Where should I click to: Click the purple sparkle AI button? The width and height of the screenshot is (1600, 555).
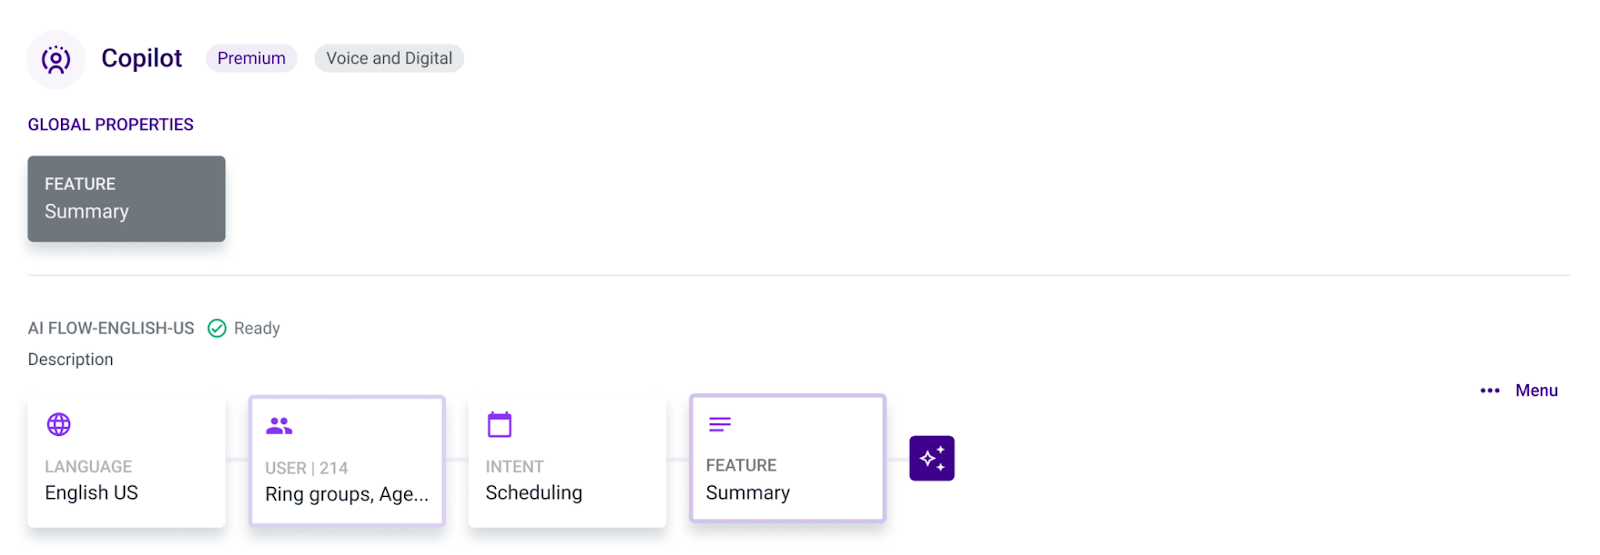click(931, 458)
